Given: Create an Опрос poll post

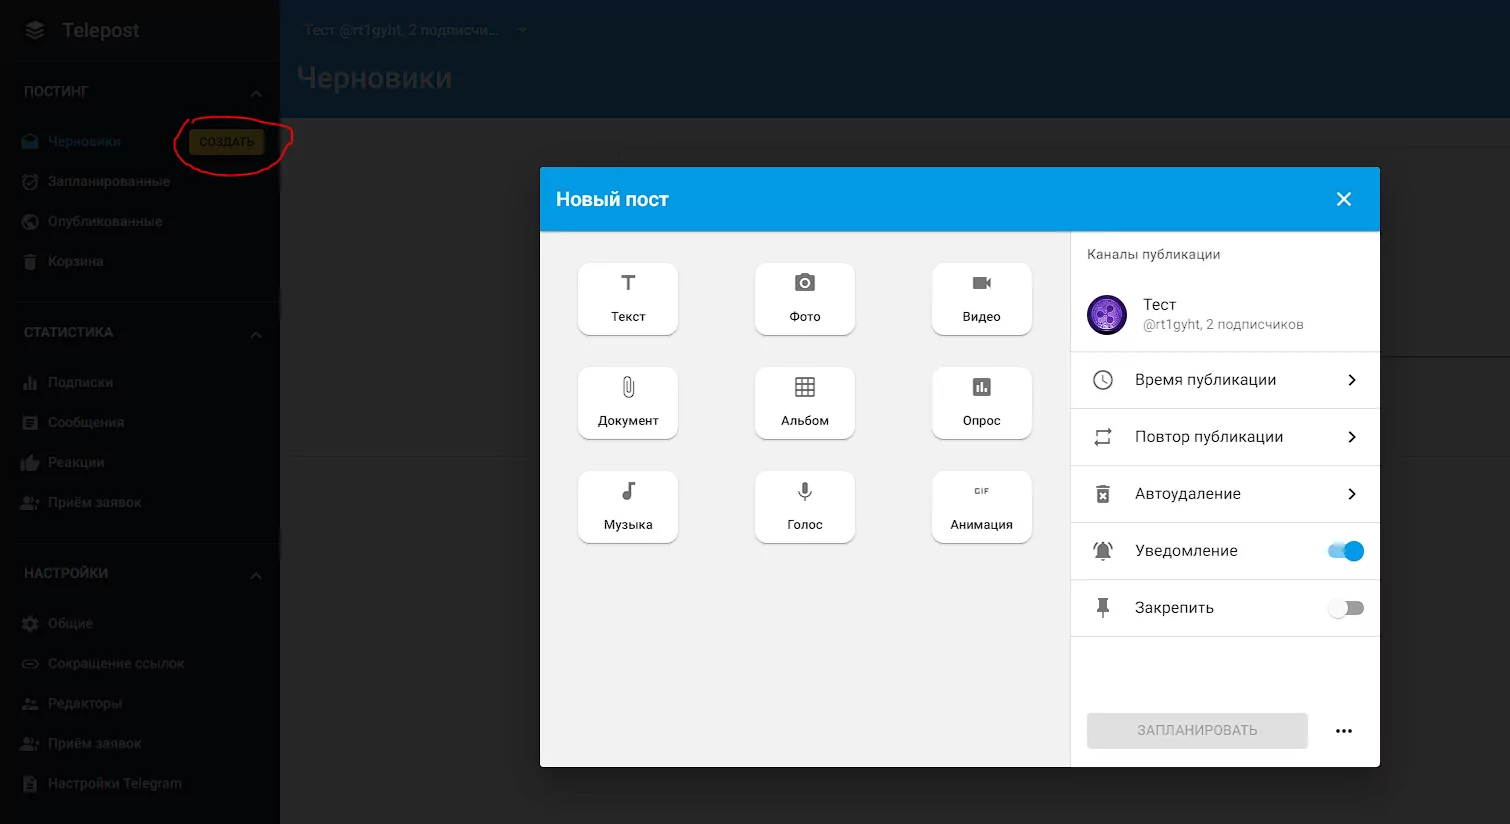Looking at the screenshot, I should [981, 402].
